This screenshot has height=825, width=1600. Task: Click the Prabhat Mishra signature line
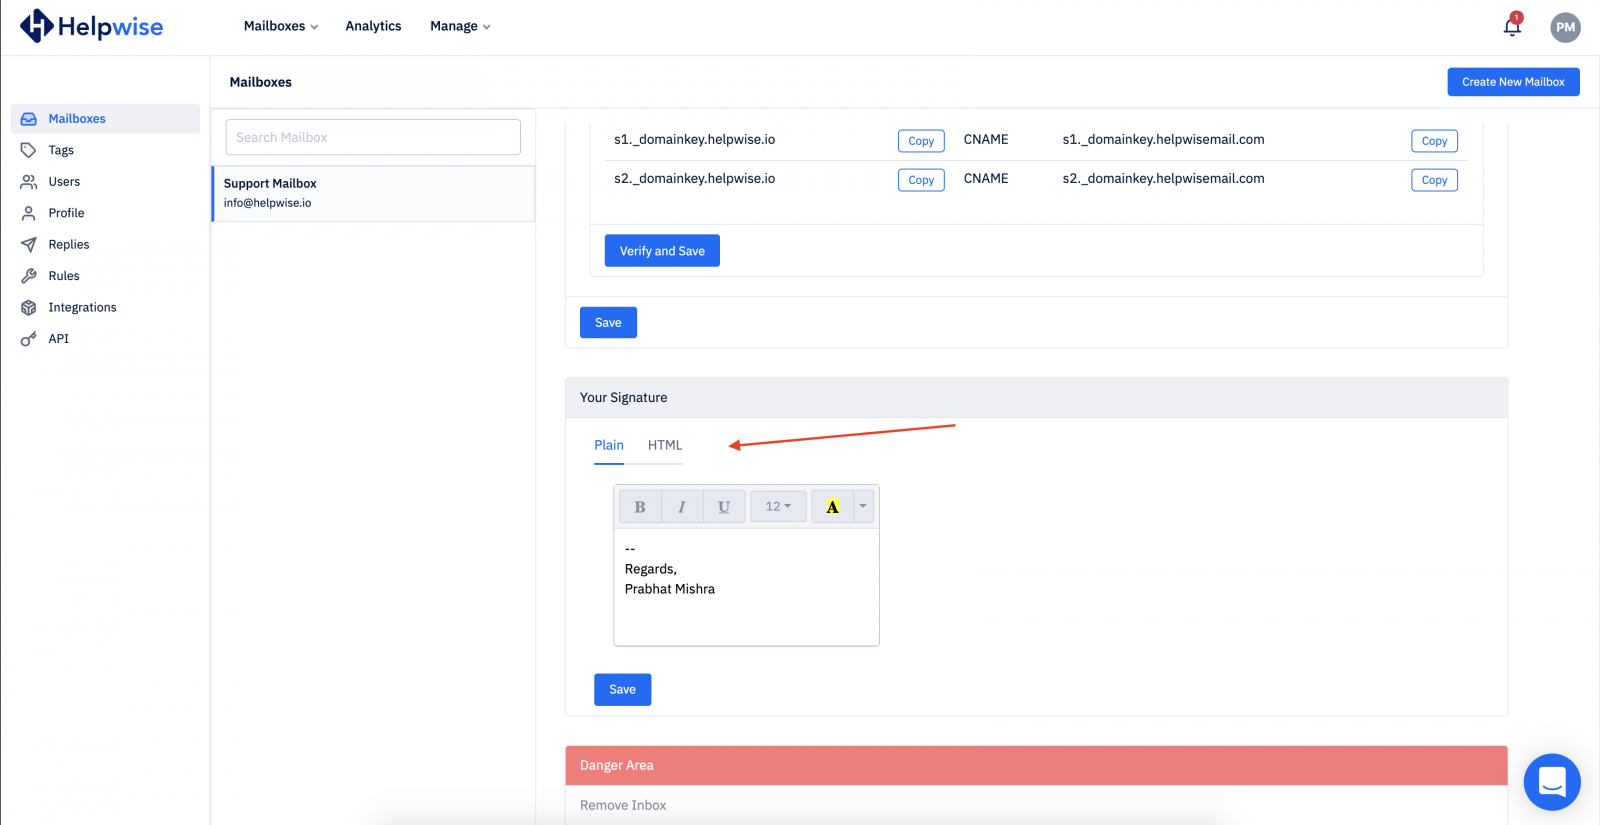coord(670,589)
